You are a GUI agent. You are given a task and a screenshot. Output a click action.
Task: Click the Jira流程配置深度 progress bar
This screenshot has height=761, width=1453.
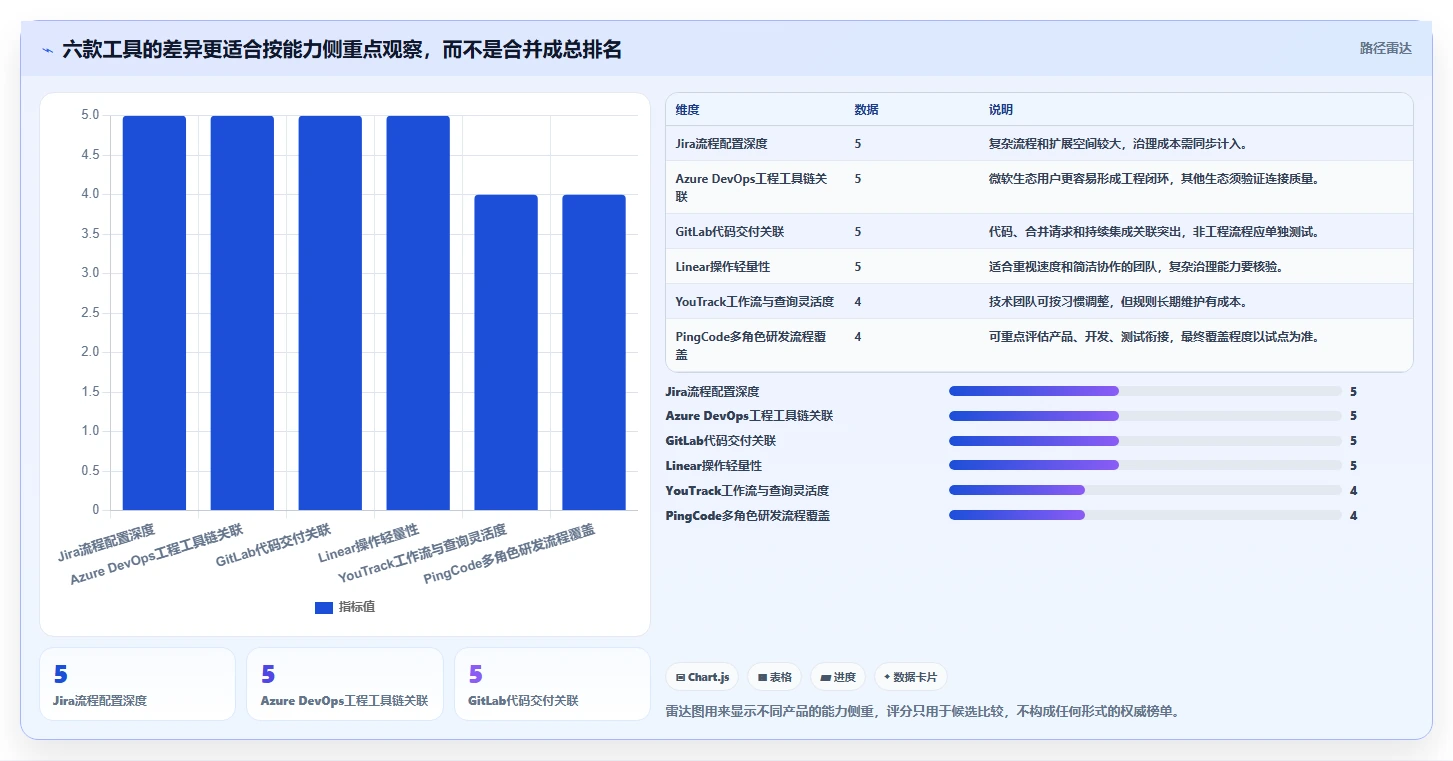[x=1145, y=391]
